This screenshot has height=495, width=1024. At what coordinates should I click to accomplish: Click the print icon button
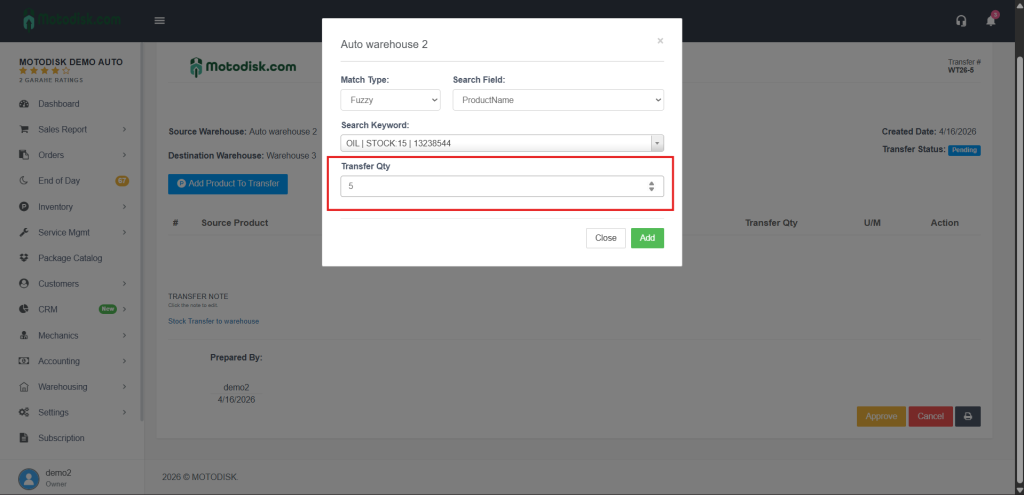(967, 416)
